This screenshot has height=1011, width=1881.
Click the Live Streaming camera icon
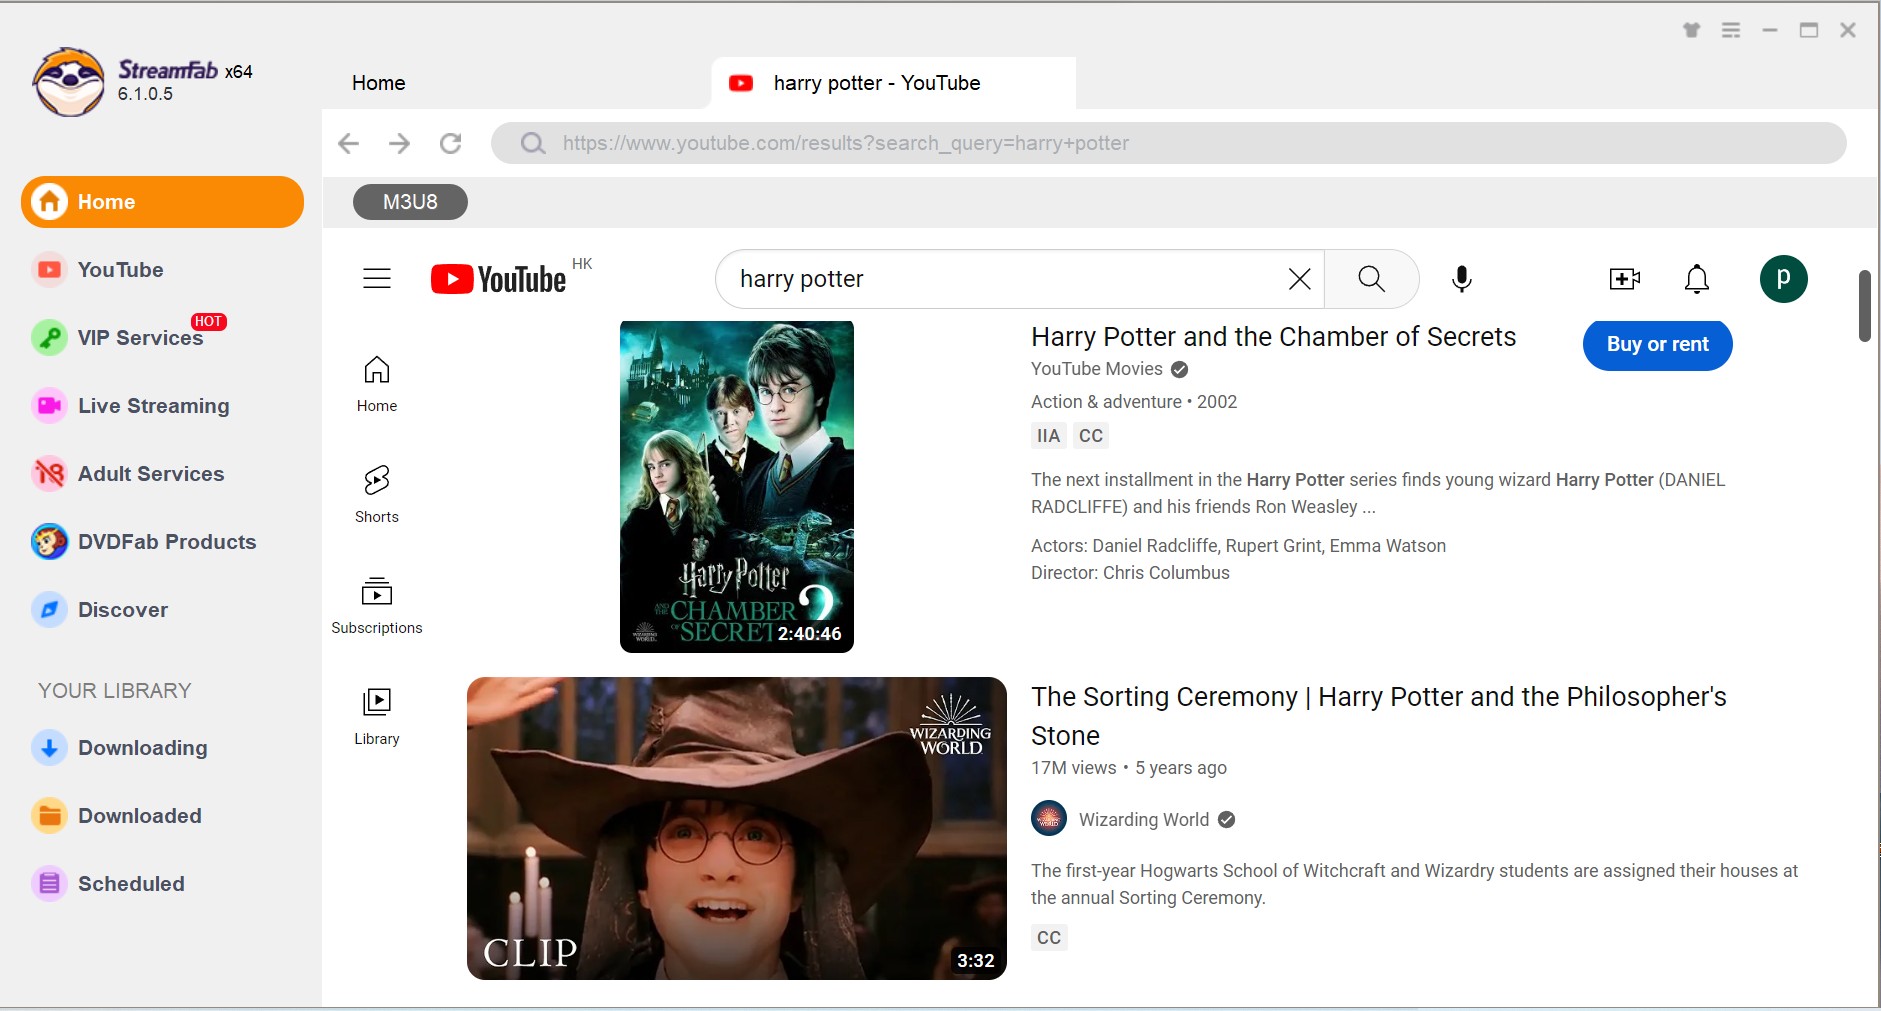[49, 406]
